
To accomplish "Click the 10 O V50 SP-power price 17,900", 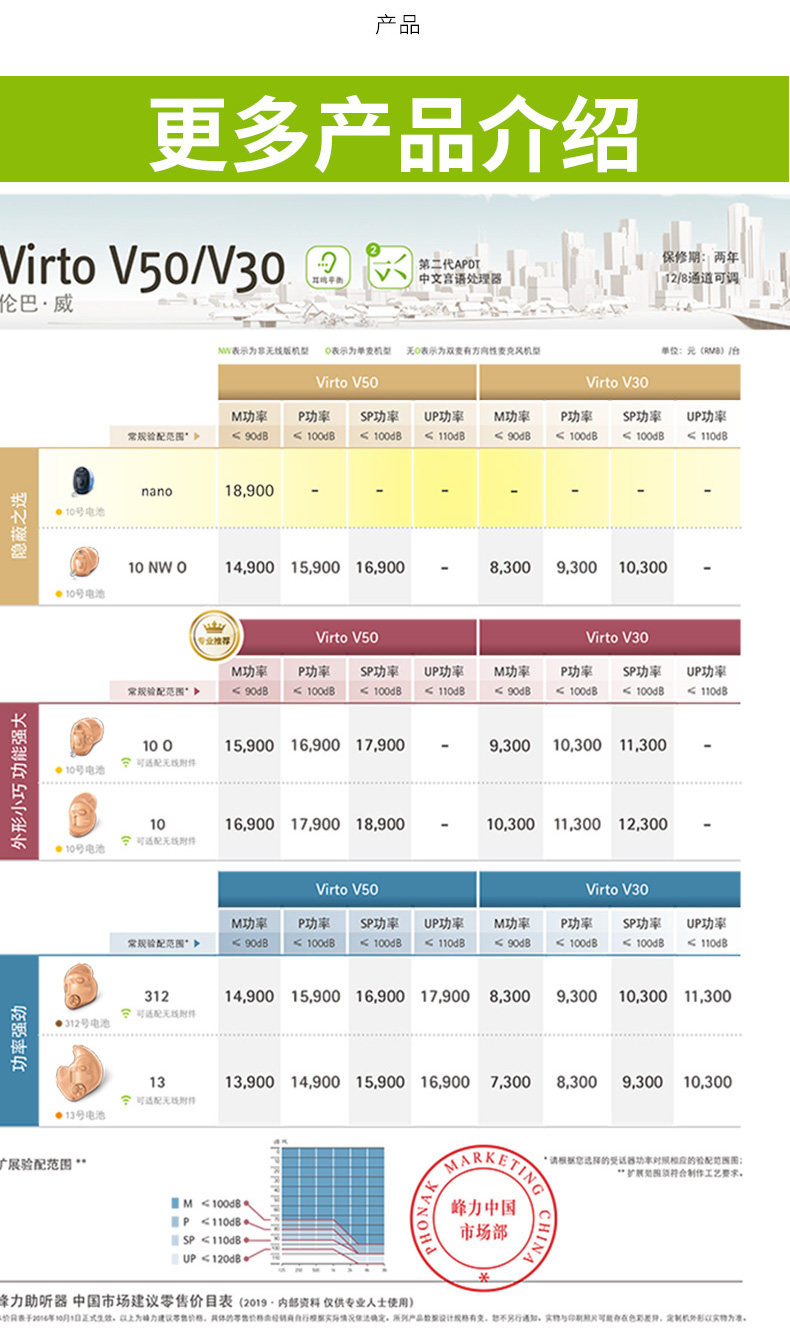I will 380,745.
